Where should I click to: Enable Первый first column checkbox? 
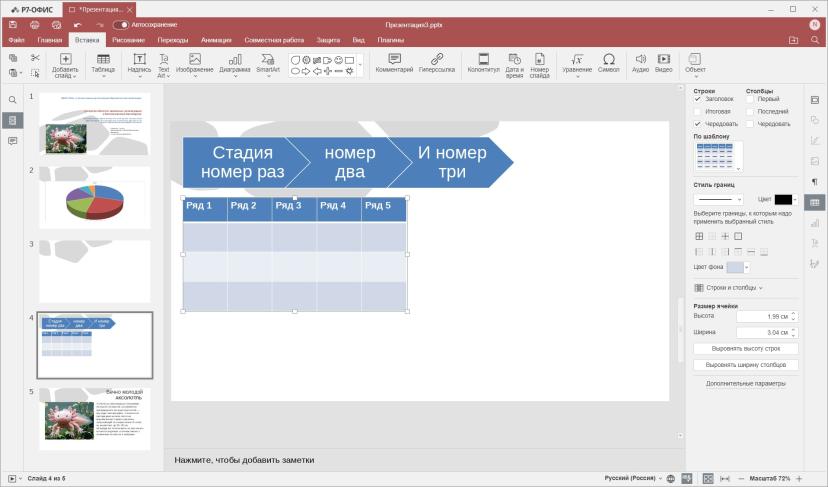pos(750,99)
